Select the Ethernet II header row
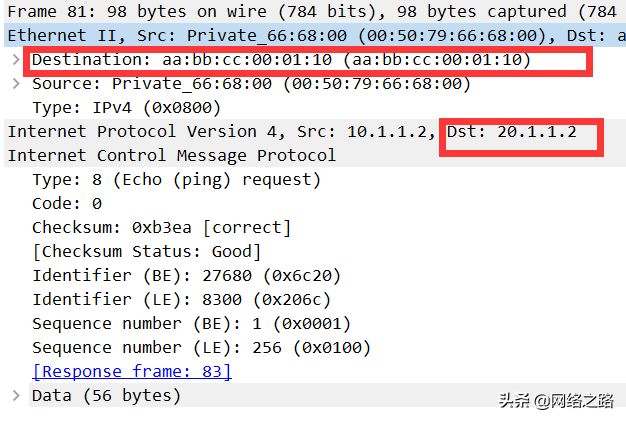Image resolution: width=626 pixels, height=421 pixels. point(315,35)
